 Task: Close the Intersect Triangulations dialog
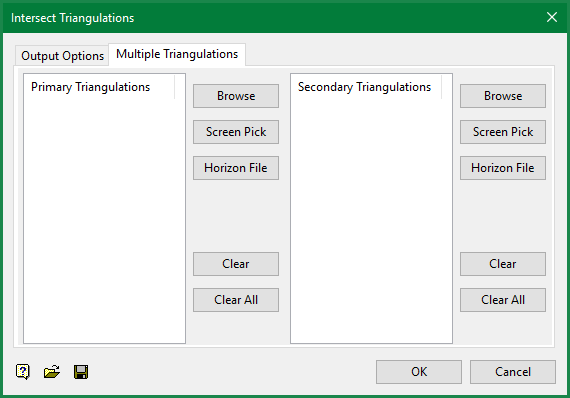(x=552, y=17)
